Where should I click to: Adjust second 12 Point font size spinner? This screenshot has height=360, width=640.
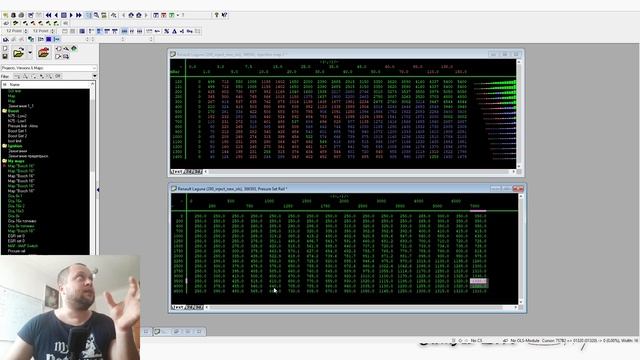[x=53, y=31]
